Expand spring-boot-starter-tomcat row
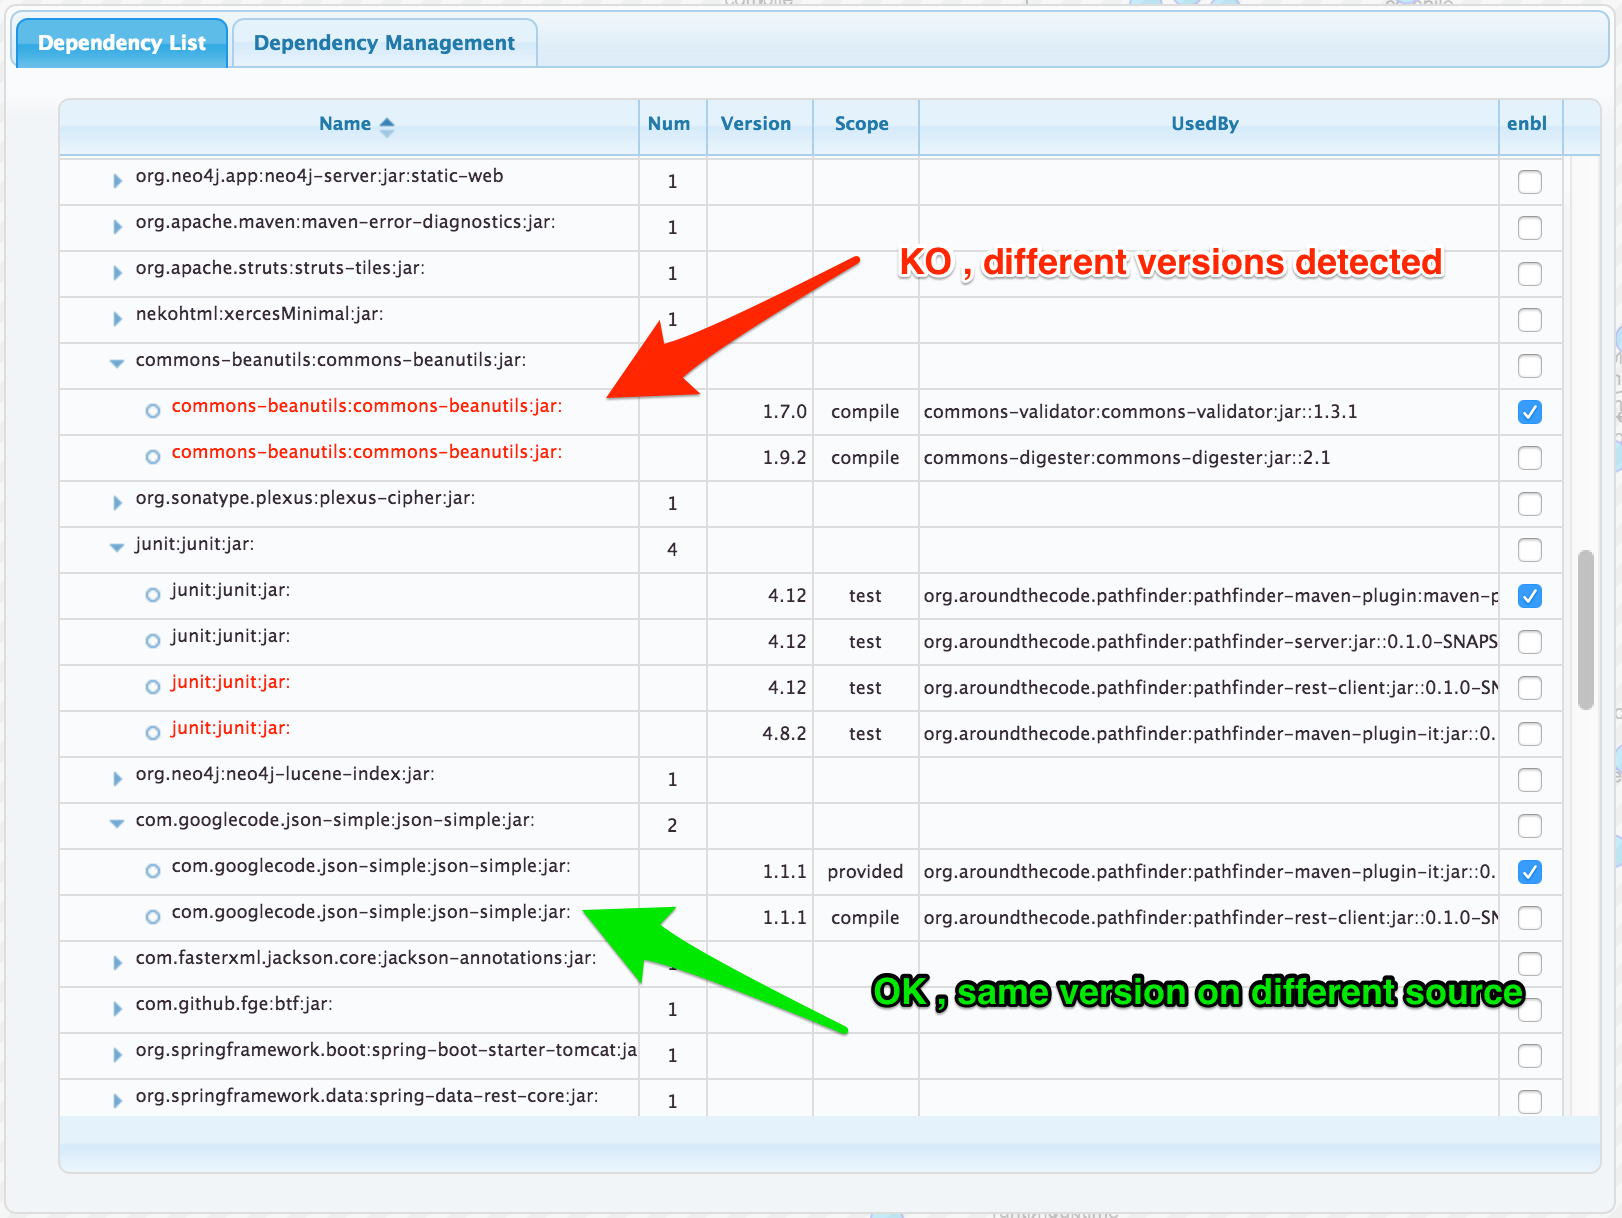The image size is (1622, 1218). 117,1055
